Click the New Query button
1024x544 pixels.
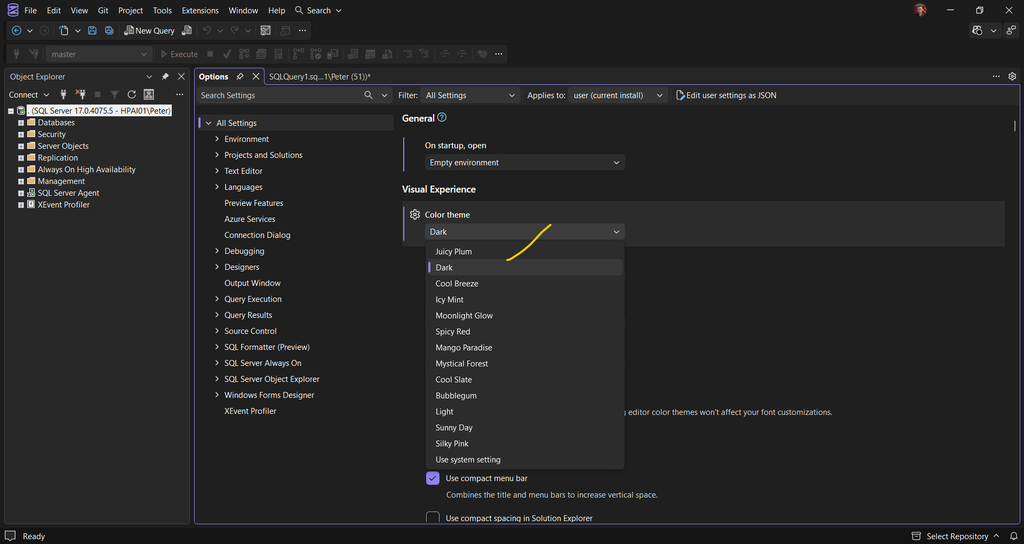149,31
